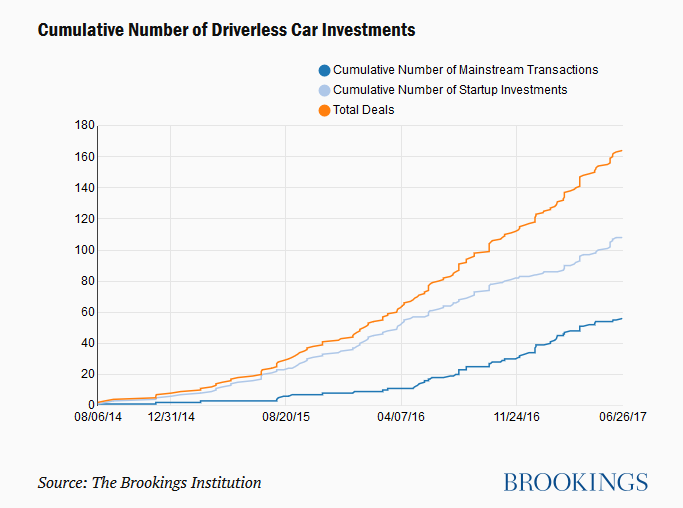Click the Source: The Brookings Institution text
This screenshot has height=508, width=683.
150,483
